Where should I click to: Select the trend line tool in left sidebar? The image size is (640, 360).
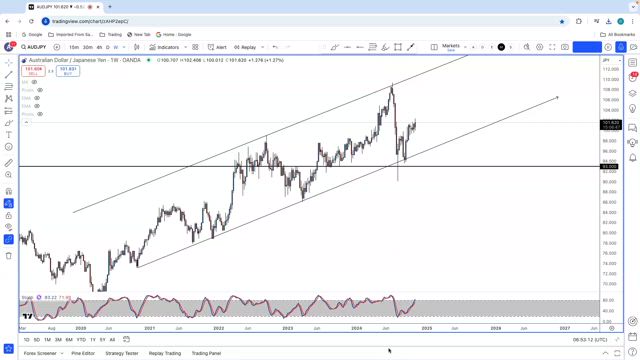tap(9, 75)
